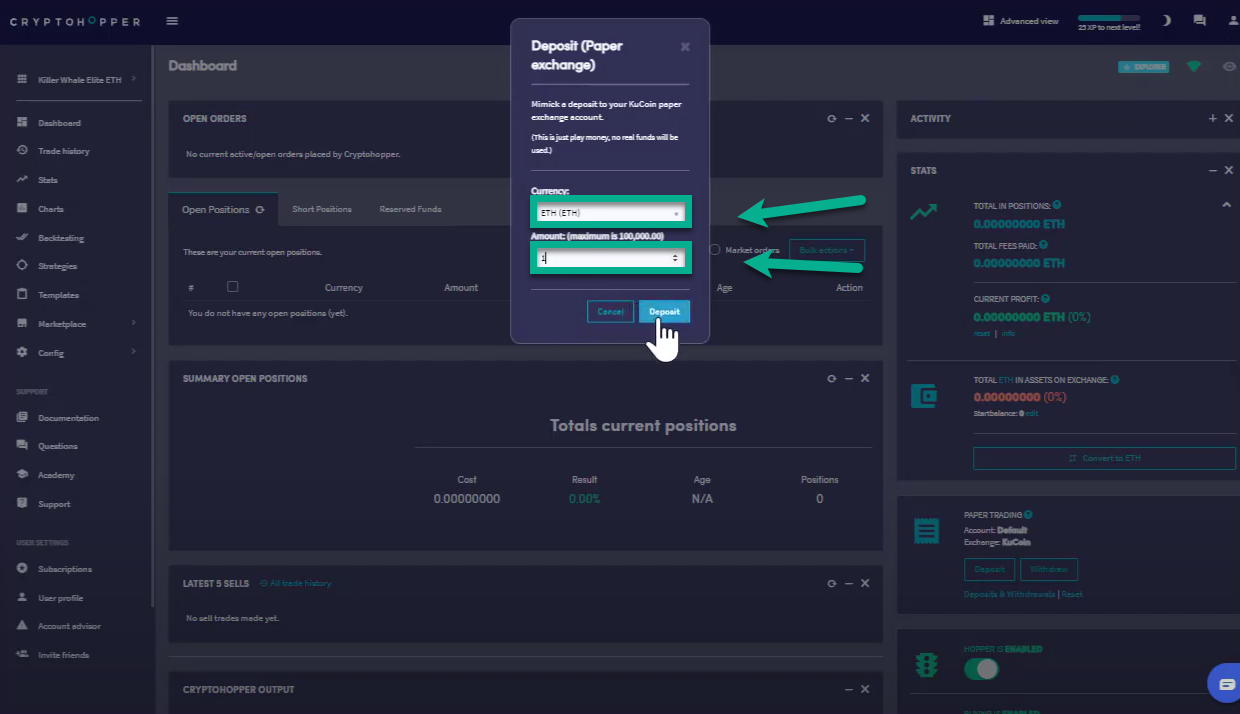Click the Advanced view icon
The image size is (1240, 714).
point(989,20)
